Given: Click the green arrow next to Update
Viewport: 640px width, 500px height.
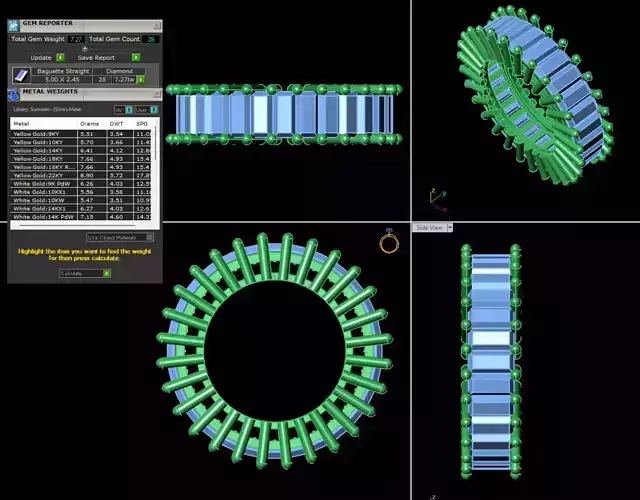Looking at the screenshot, I should point(60,58).
